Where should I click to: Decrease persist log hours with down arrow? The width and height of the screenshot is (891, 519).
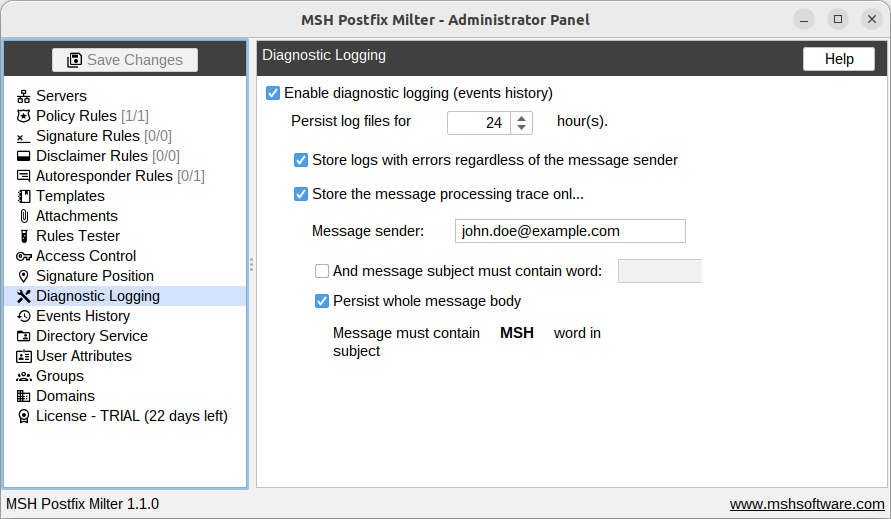point(521,128)
